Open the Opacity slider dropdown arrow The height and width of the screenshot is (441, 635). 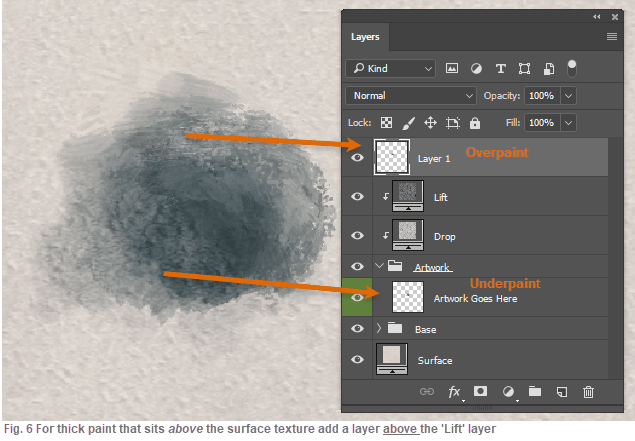pyautogui.click(x=569, y=95)
